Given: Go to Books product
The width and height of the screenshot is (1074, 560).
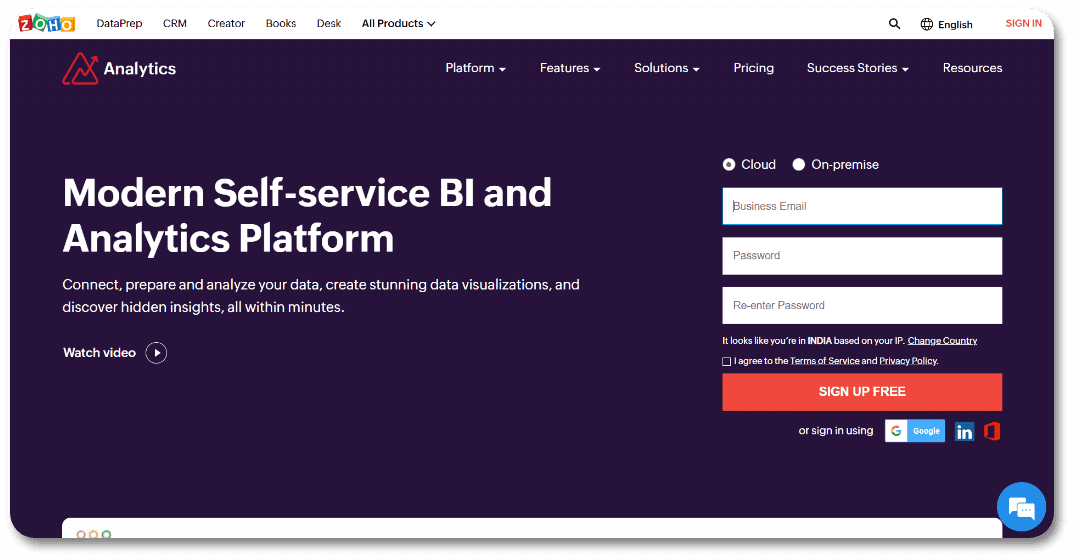Looking at the screenshot, I should coord(281,23).
